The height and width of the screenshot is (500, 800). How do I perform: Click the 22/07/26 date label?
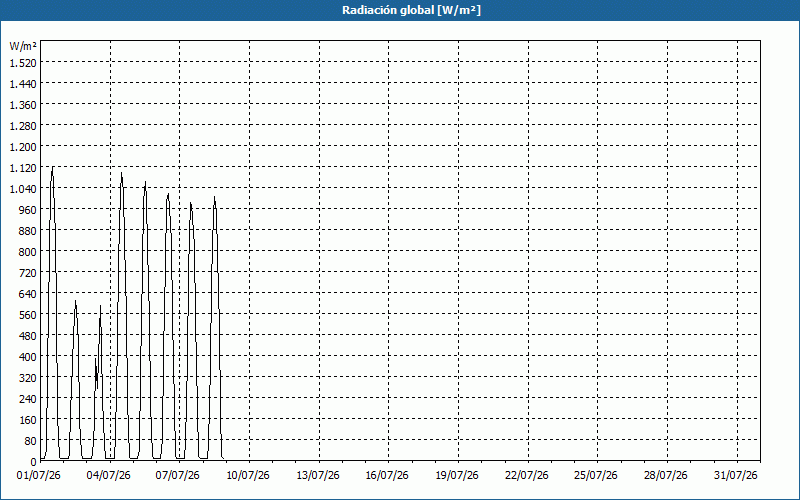coord(527,476)
